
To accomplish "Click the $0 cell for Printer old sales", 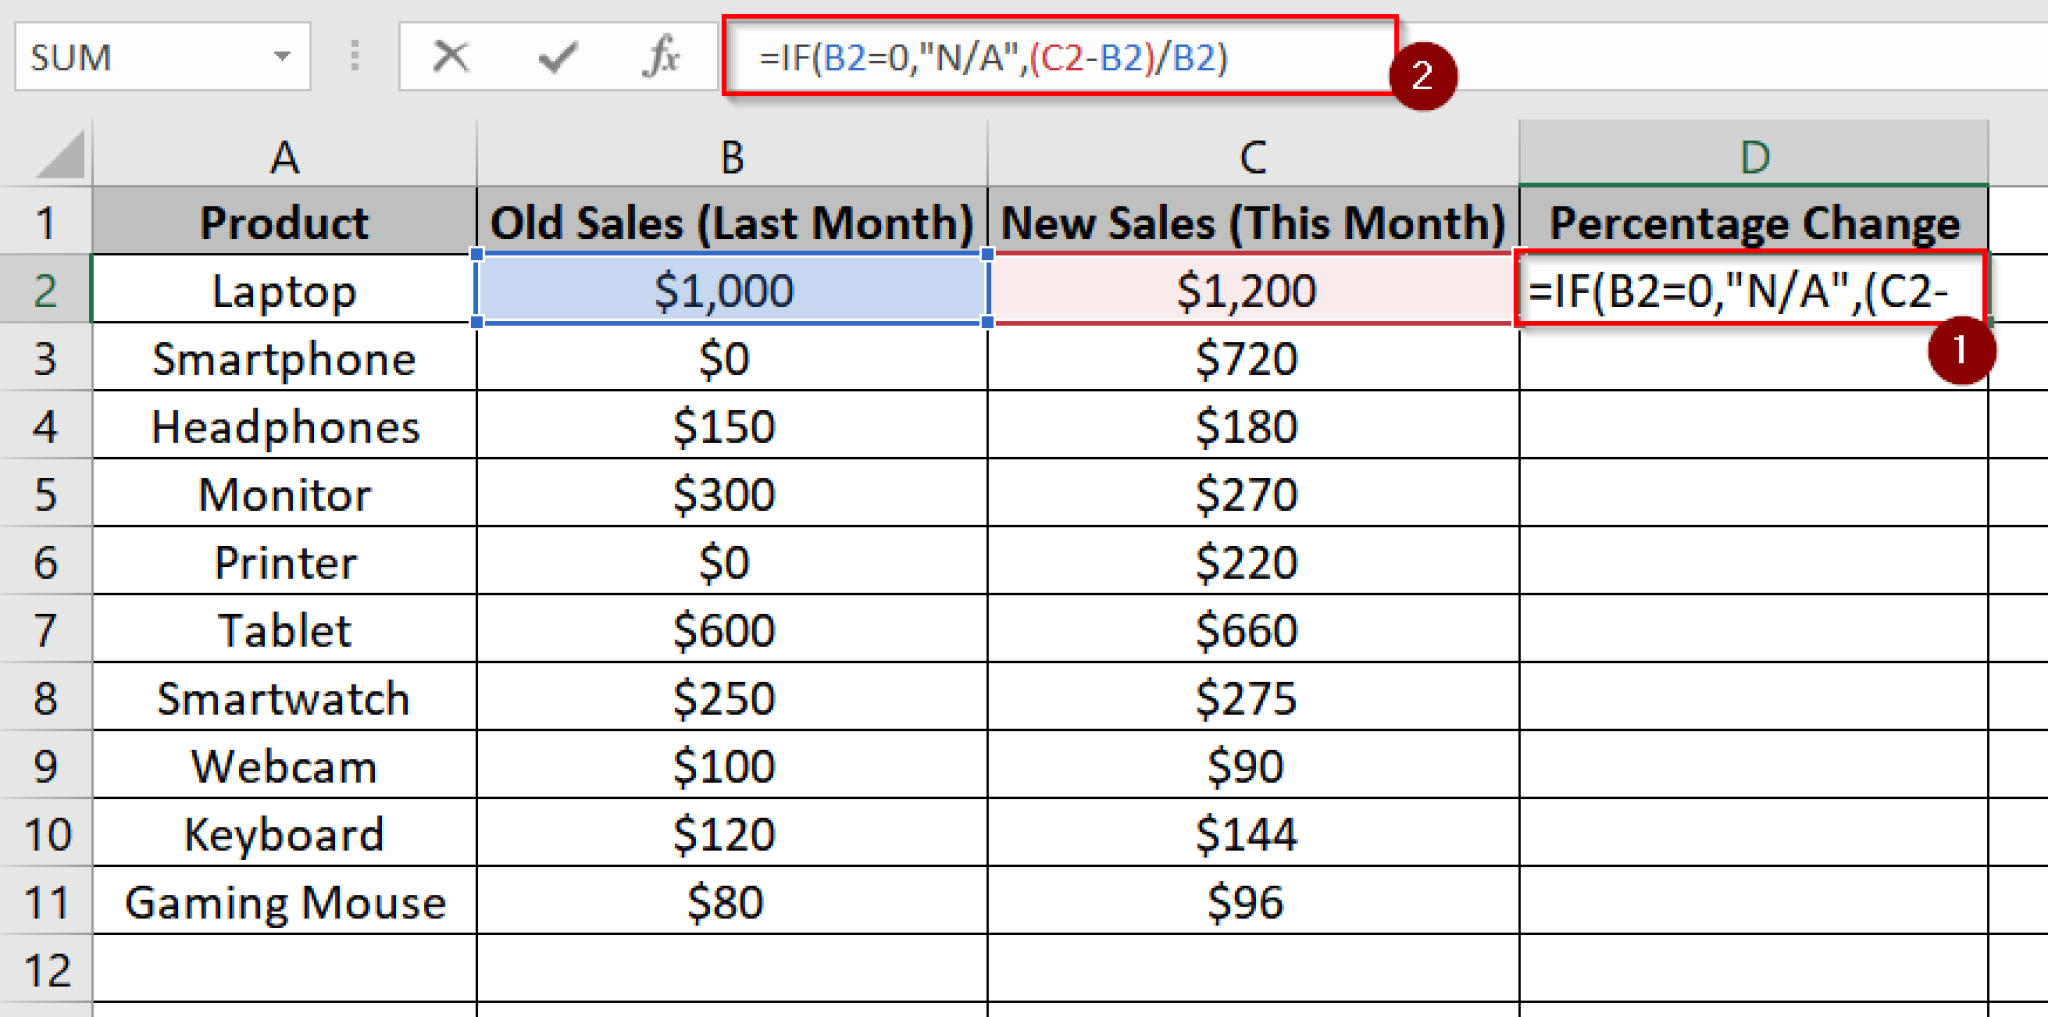I will click(x=730, y=562).
